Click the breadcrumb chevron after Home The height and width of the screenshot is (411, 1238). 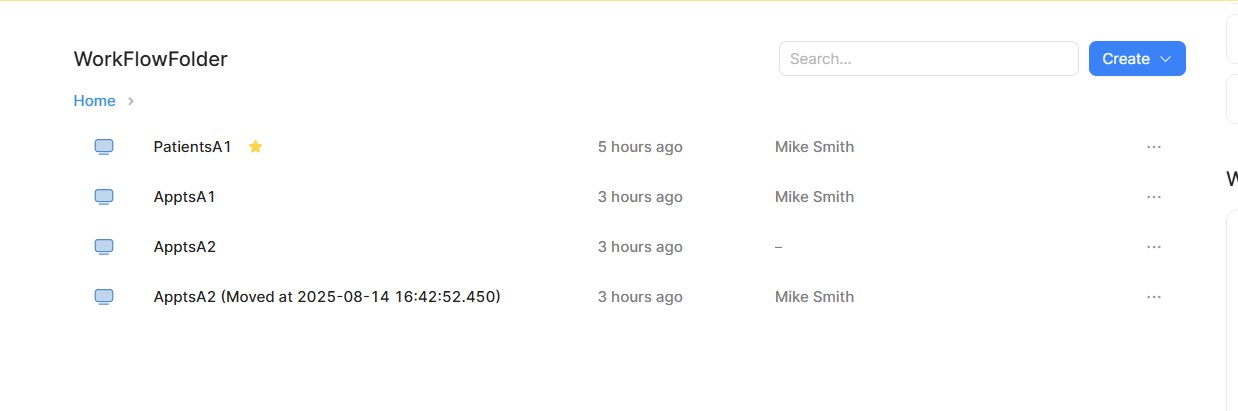pyautogui.click(x=131, y=101)
